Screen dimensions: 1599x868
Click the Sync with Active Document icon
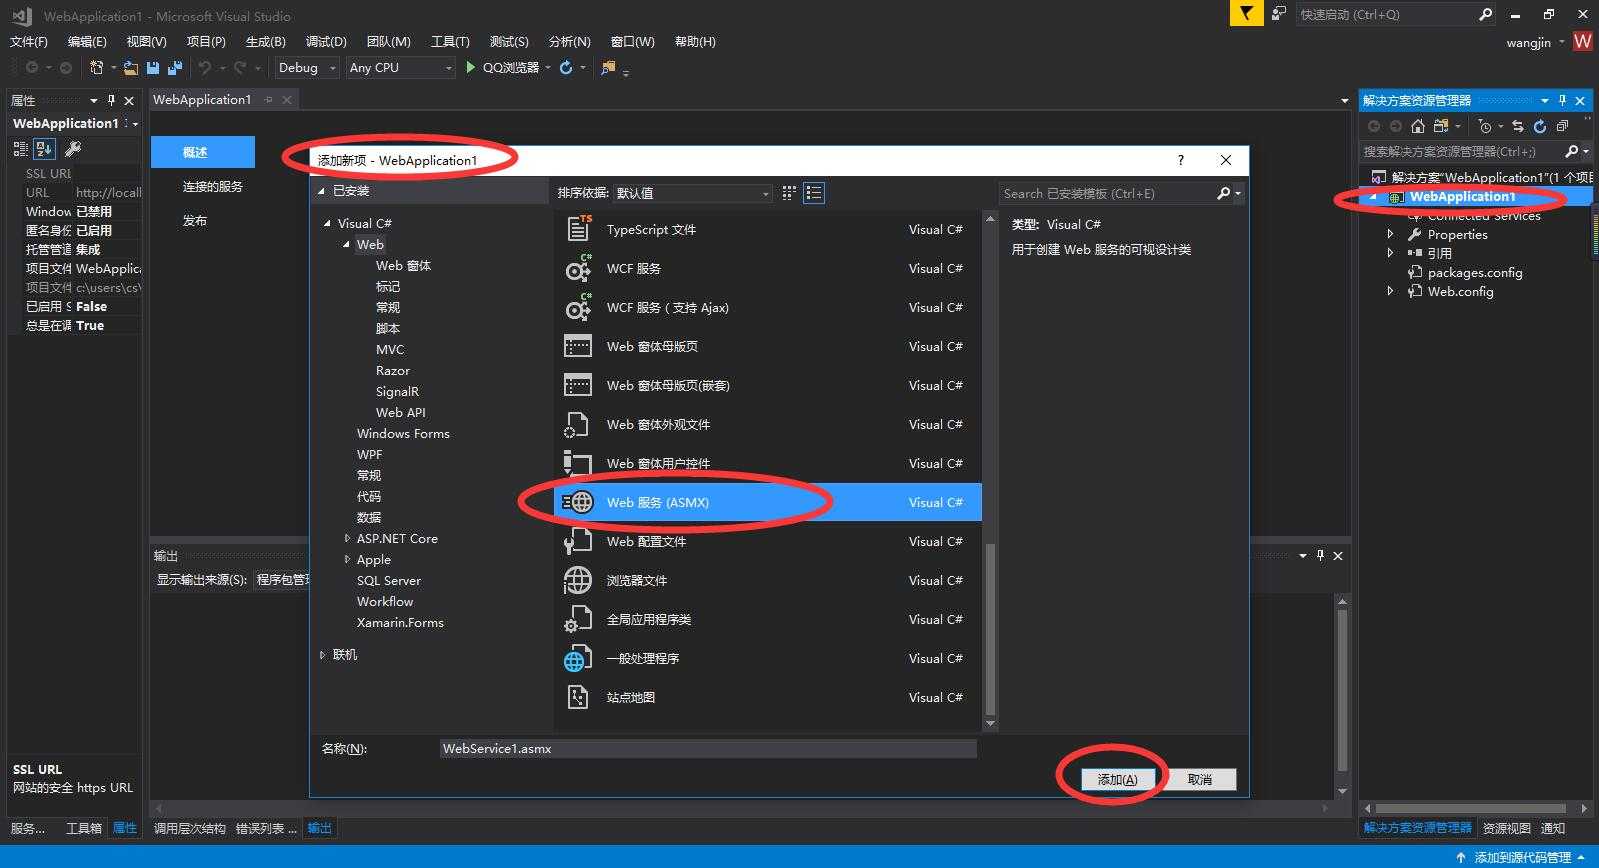click(1518, 126)
